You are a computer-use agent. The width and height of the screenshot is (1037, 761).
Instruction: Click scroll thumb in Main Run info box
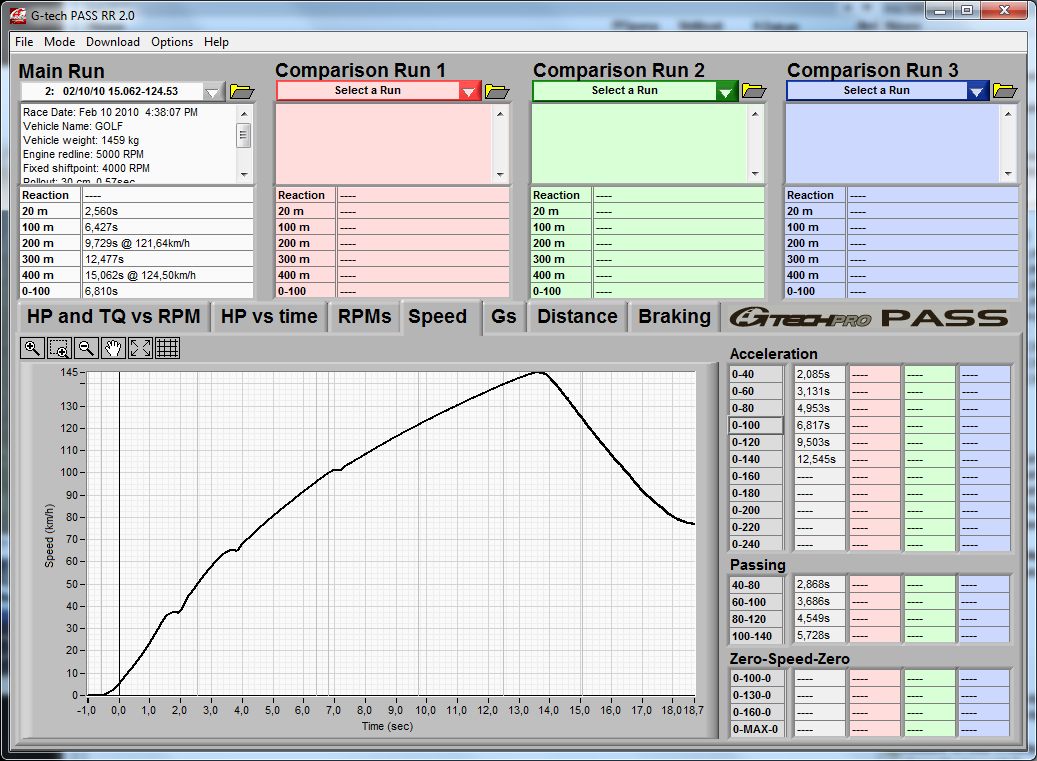point(244,136)
